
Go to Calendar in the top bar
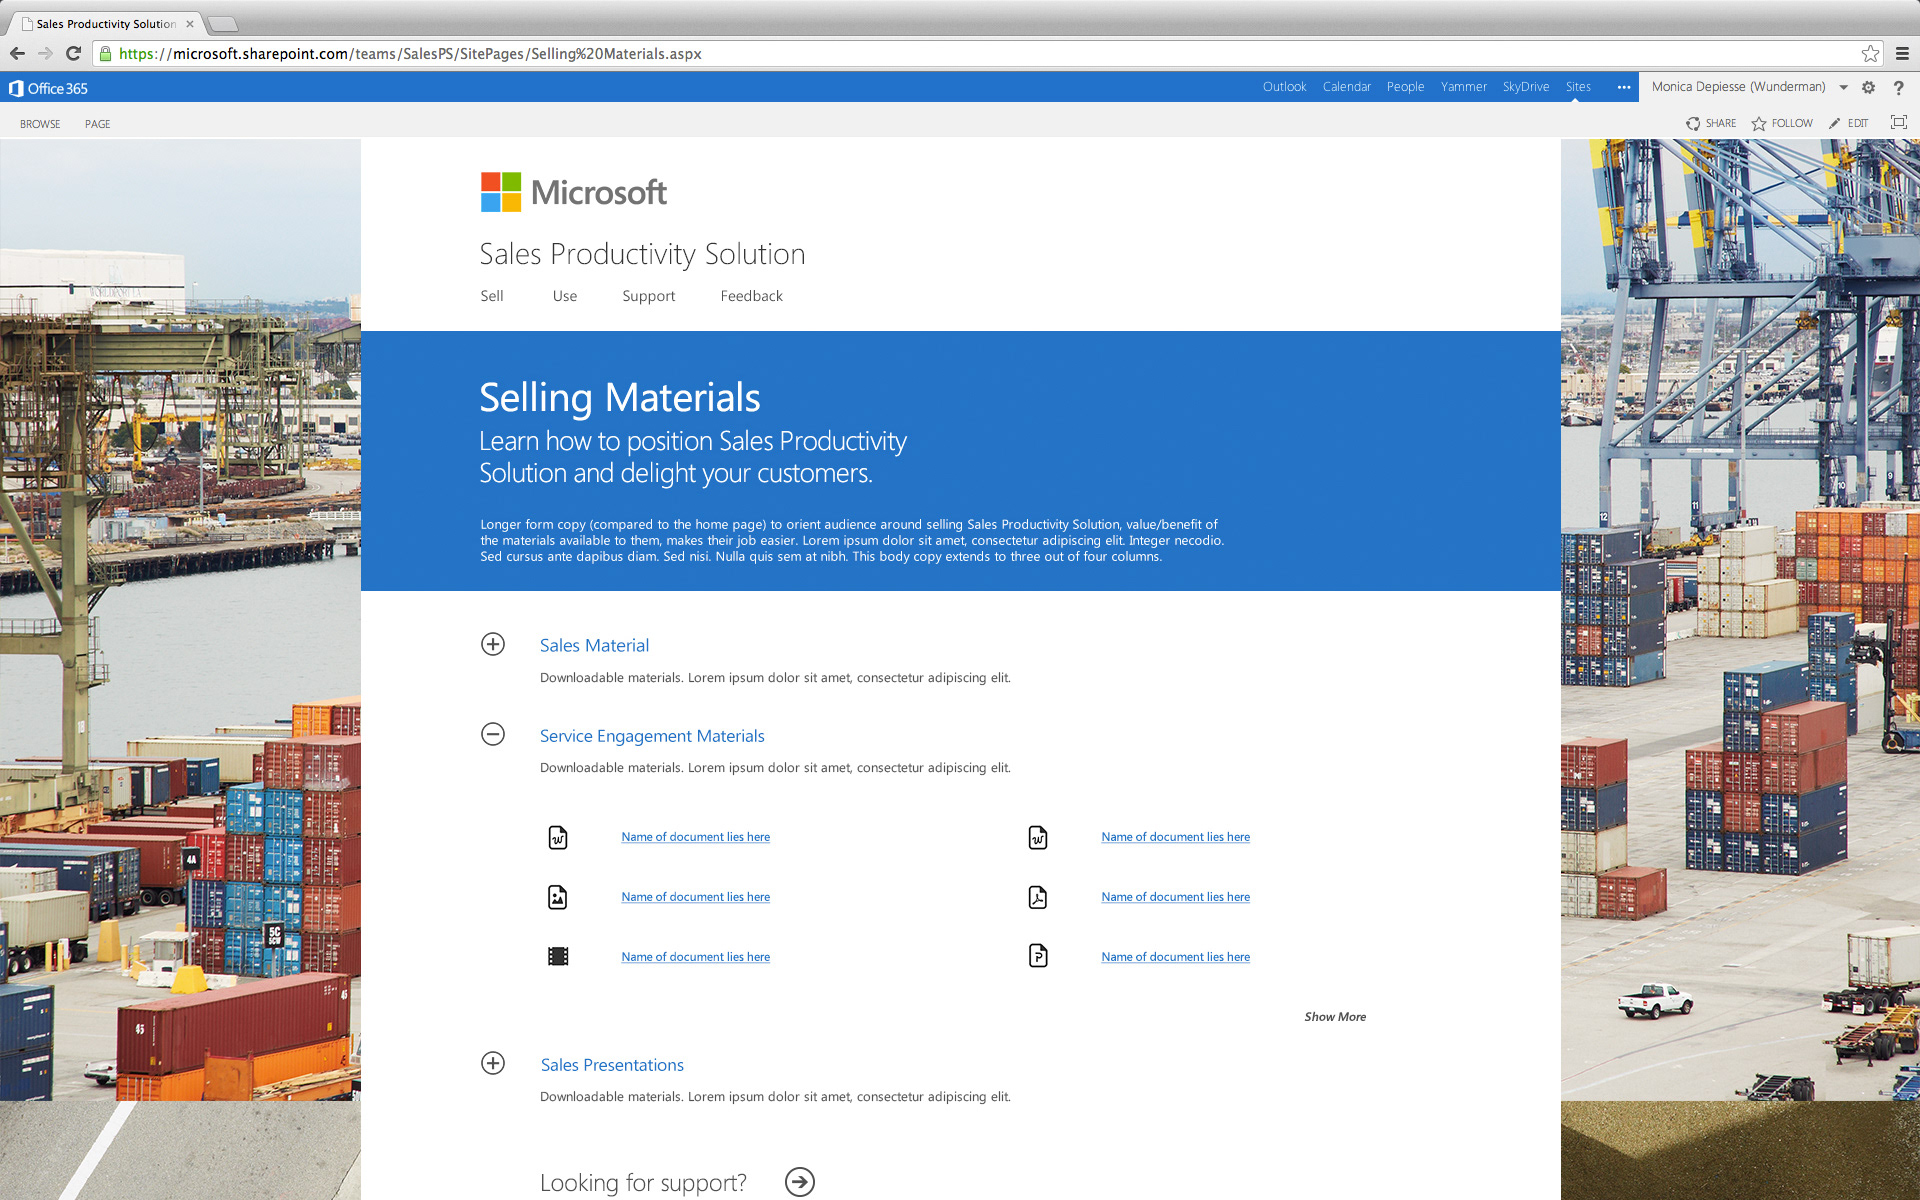[x=1347, y=87]
